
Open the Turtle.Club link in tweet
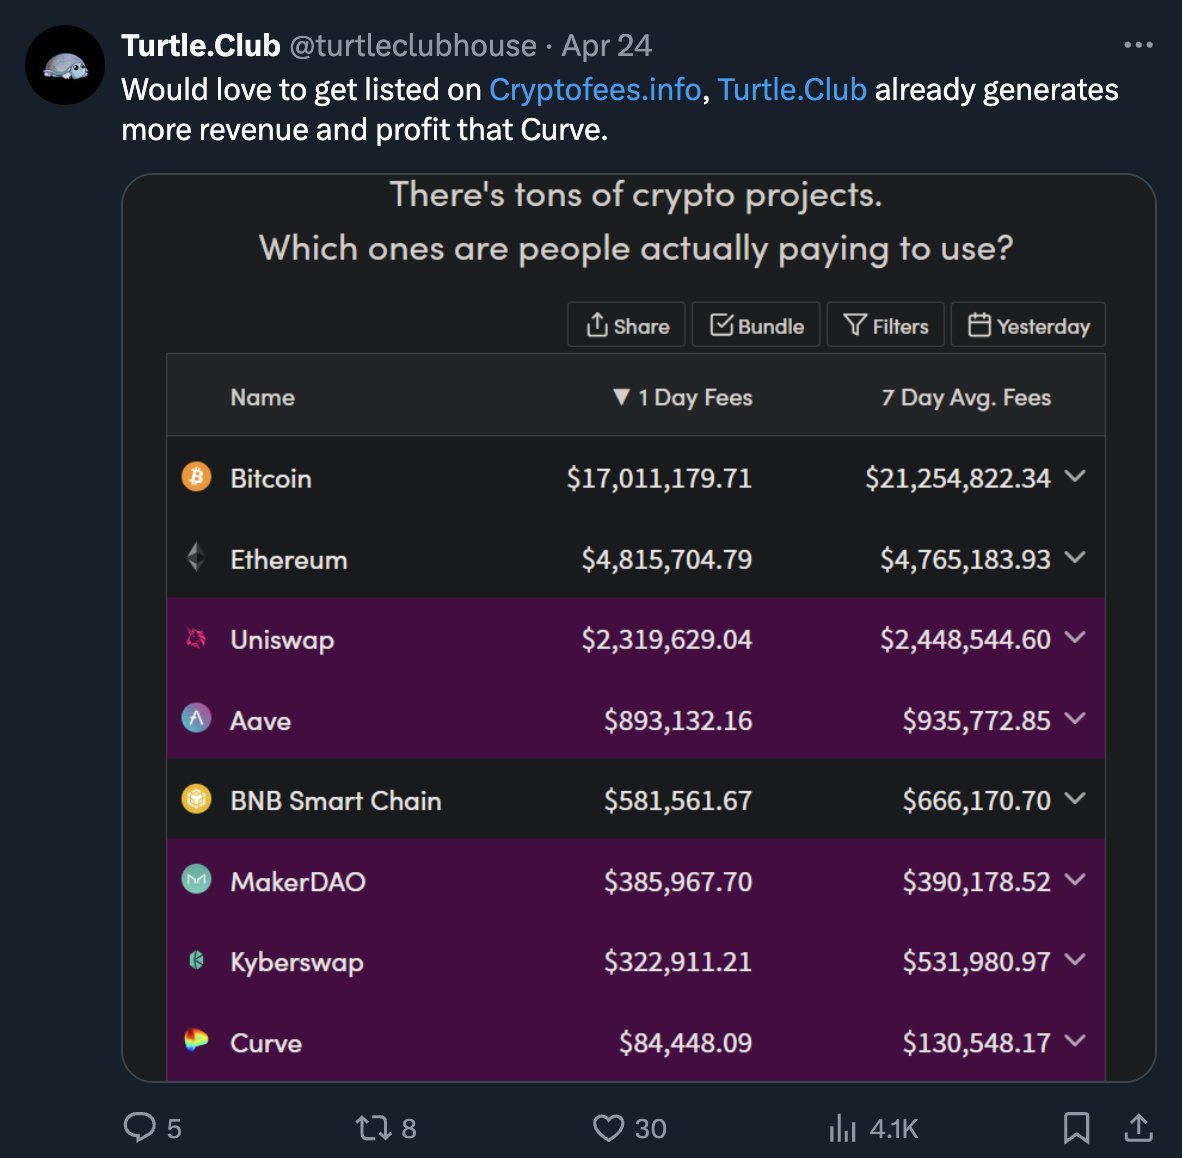(x=792, y=90)
